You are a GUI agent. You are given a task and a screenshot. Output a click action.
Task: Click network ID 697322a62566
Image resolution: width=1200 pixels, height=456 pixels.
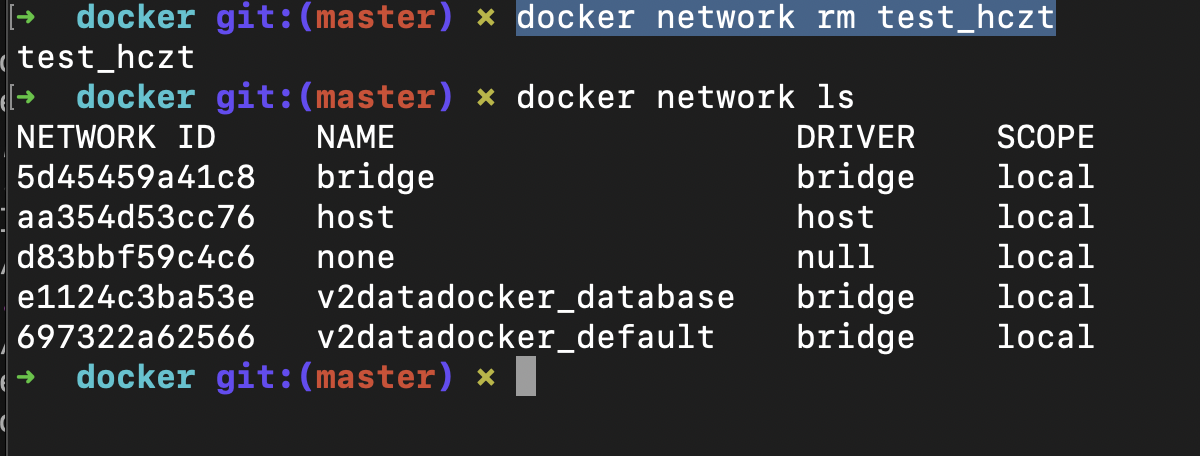136,337
